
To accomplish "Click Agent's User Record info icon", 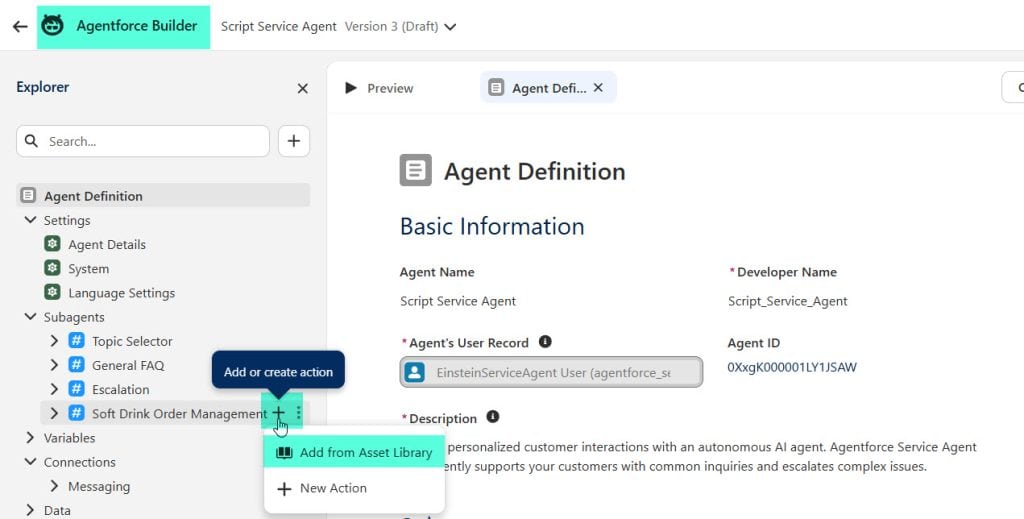I will click(545, 341).
